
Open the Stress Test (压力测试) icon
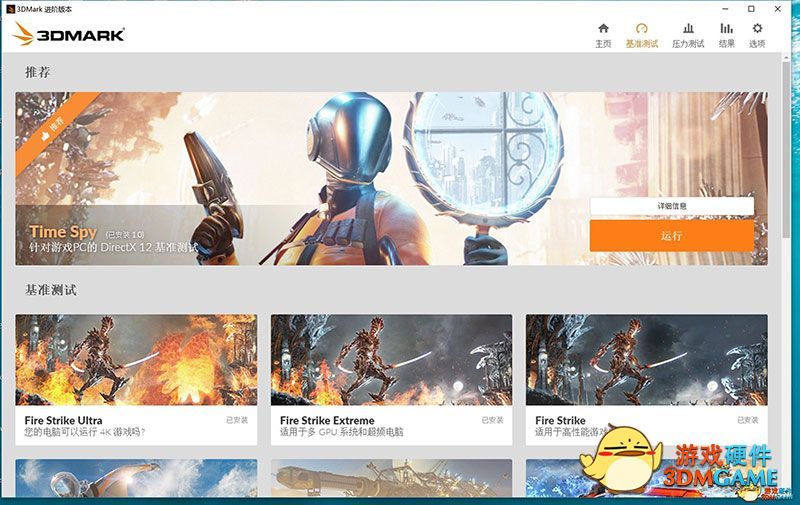pyautogui.click(x=688, y=28)
